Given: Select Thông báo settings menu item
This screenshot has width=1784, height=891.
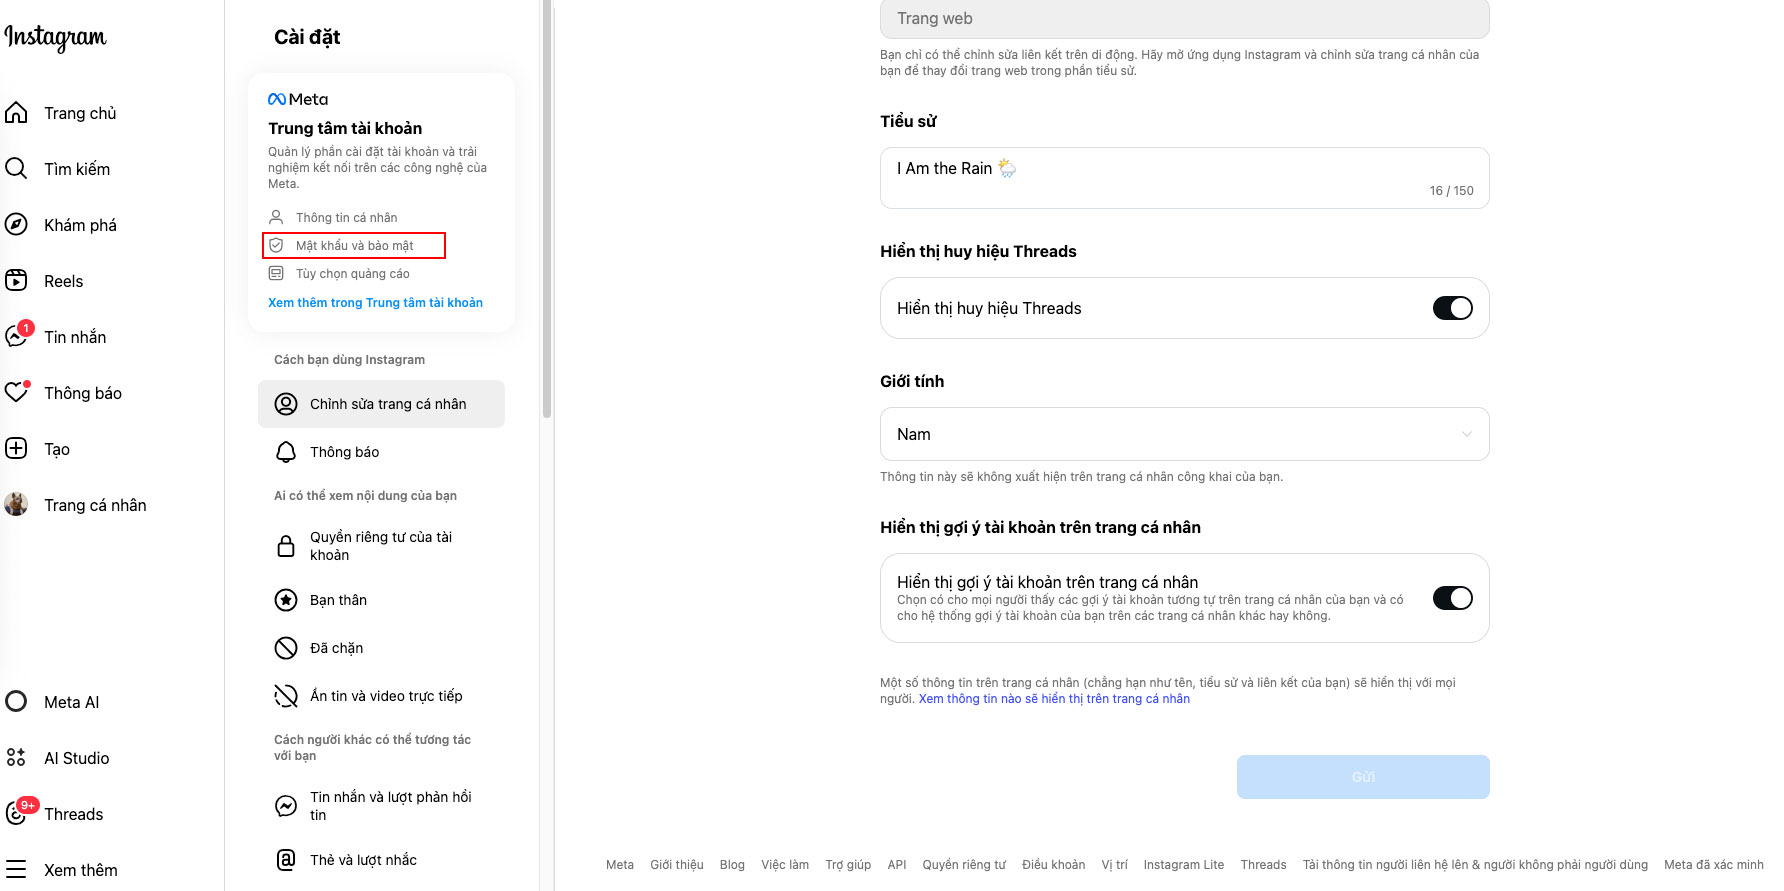Looking at the screenshot, I should [381, 452].
